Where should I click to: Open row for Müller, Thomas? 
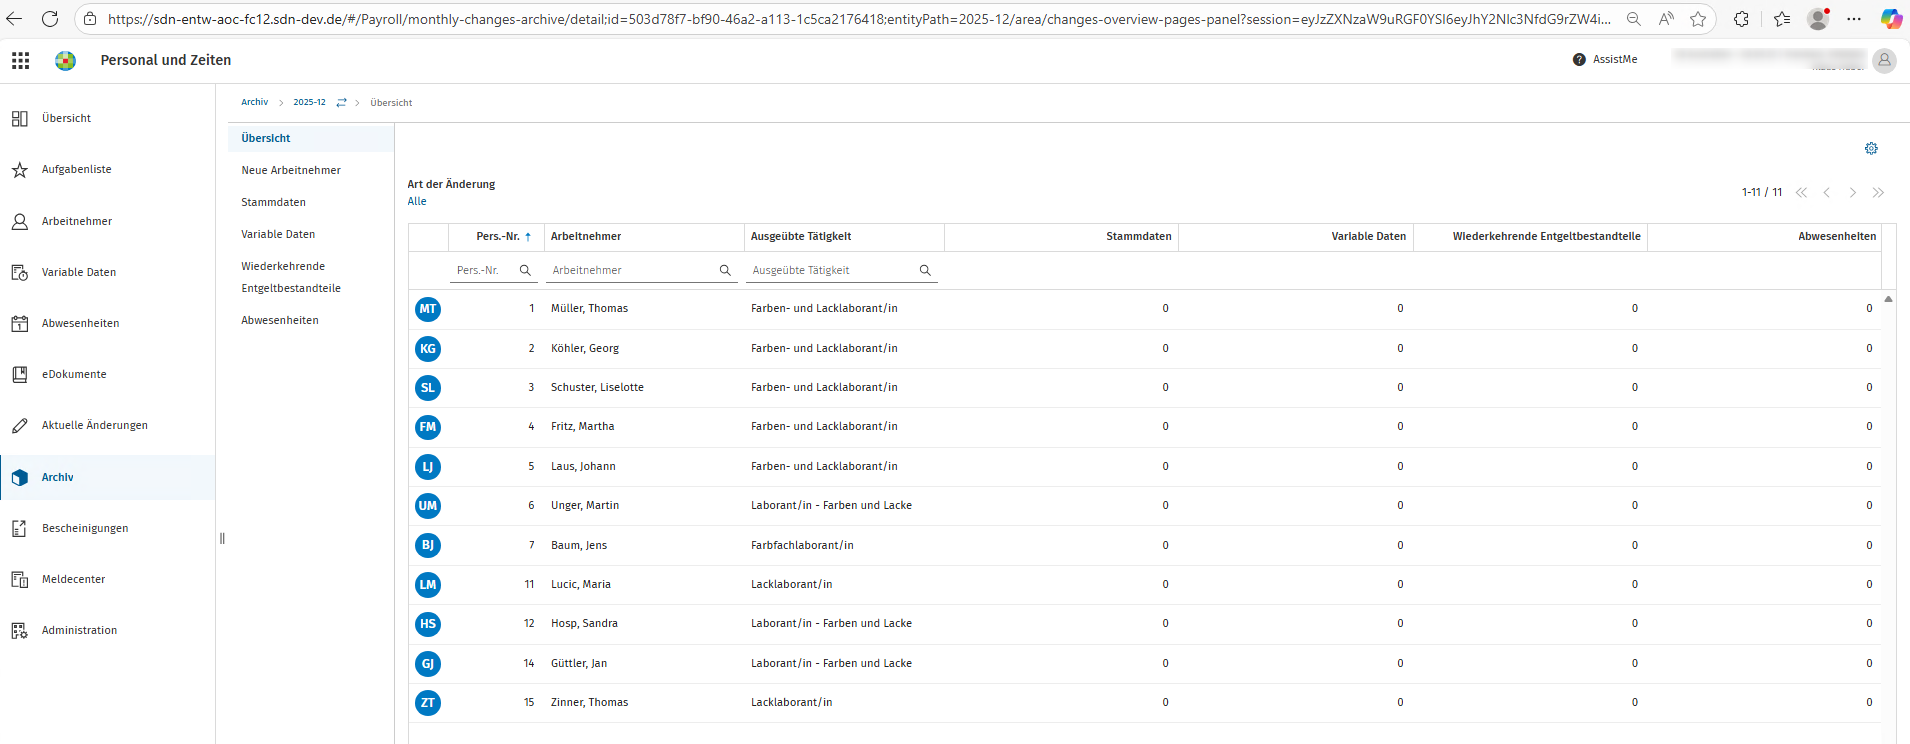pyautogui.click(x=1145, y=309)
